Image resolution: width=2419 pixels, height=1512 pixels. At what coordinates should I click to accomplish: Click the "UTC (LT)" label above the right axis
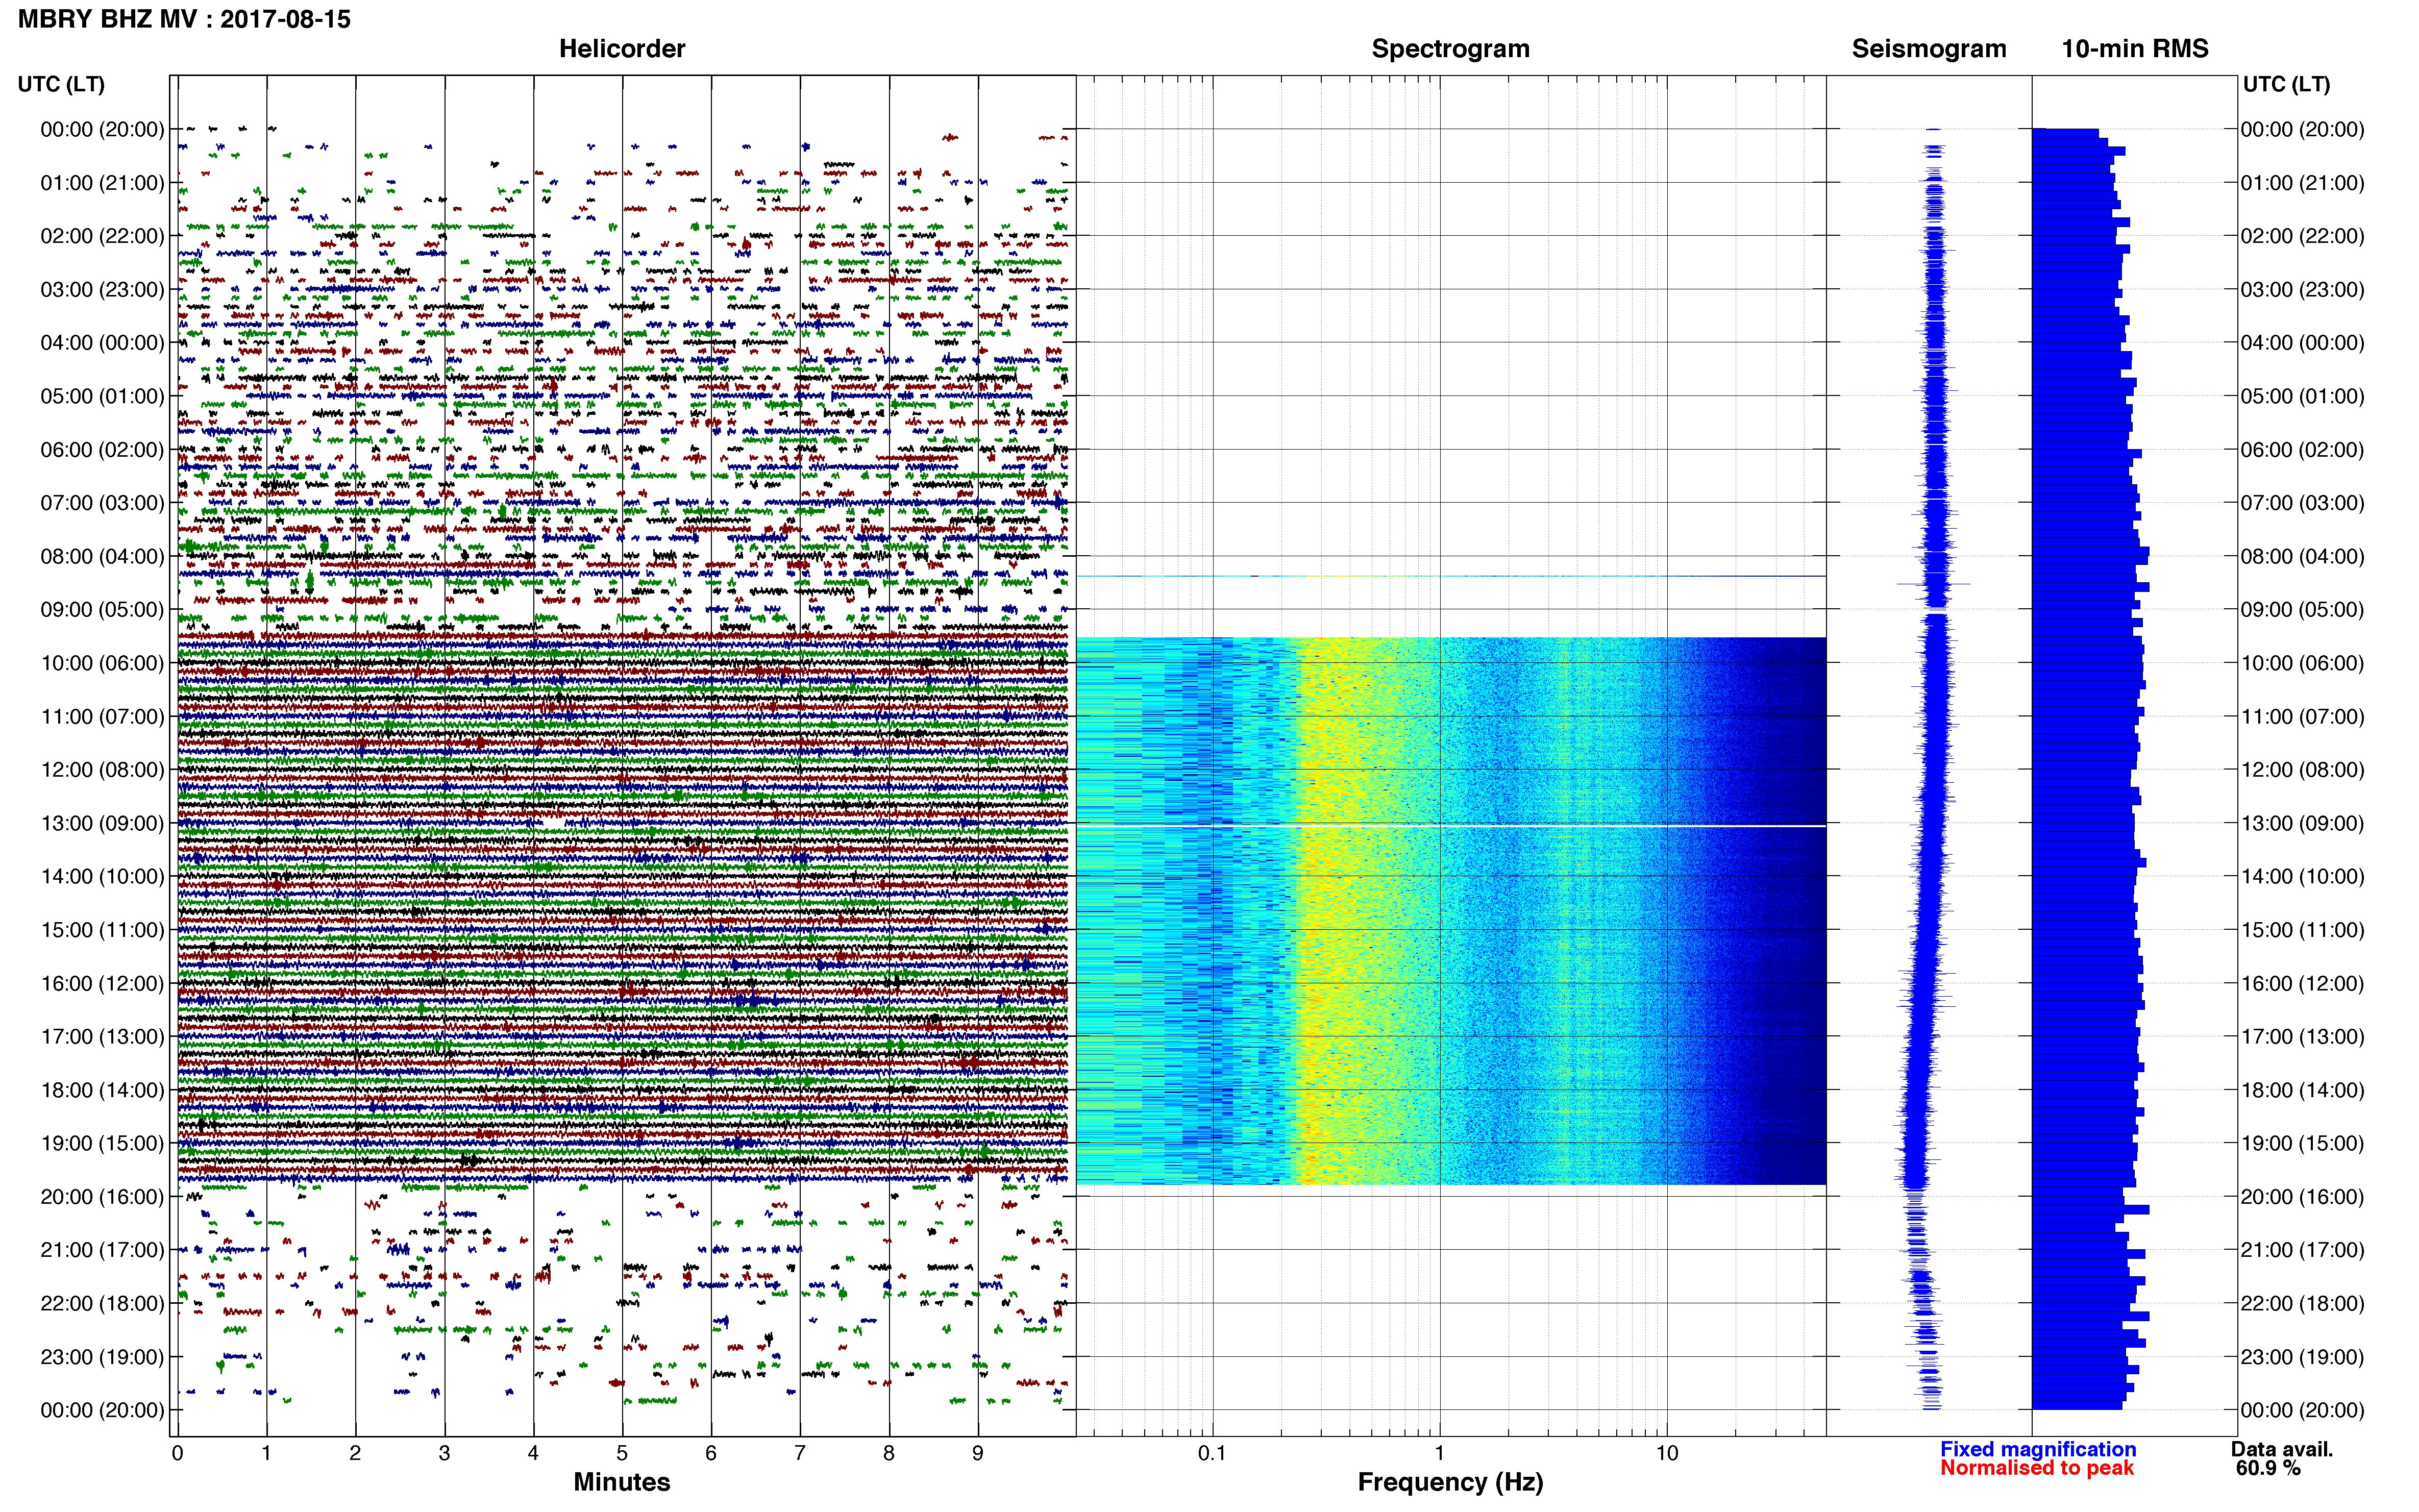coord(2286,84)
